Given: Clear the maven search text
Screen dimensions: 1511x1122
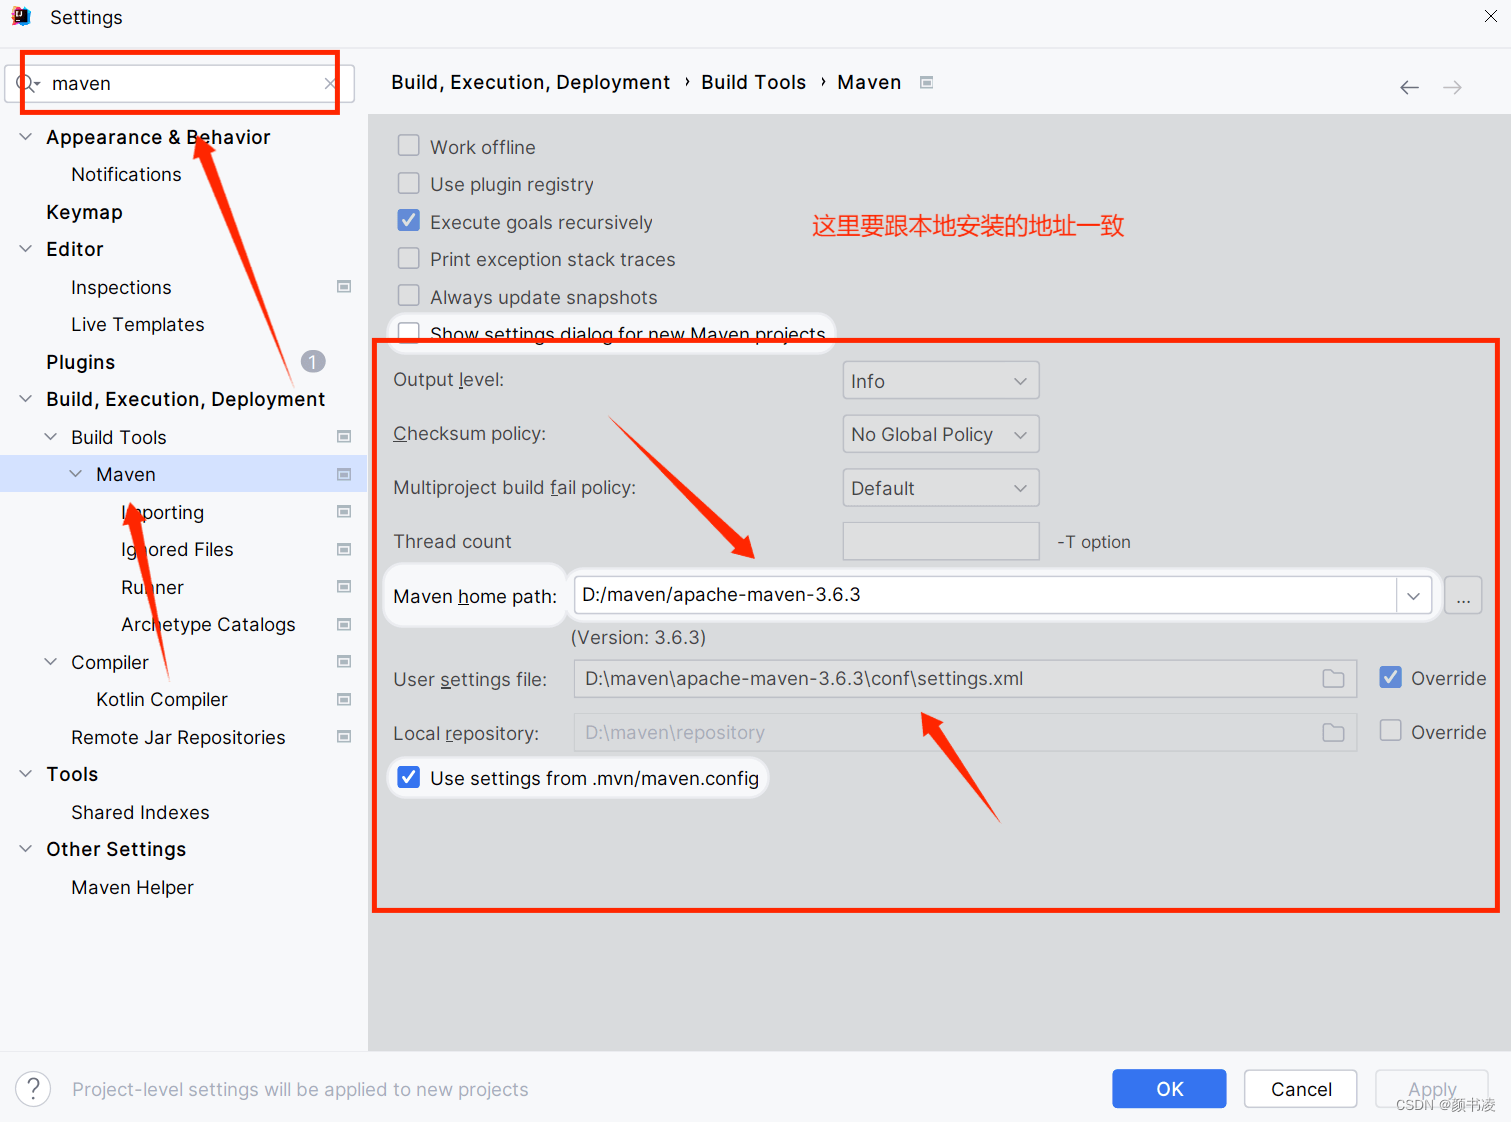Looking at the screenshot, I should [330, 84].
